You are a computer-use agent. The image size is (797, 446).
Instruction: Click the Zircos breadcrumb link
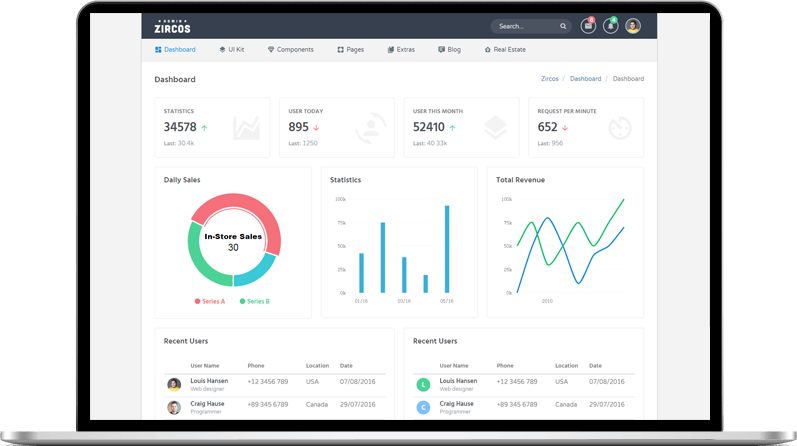point(550,78)
